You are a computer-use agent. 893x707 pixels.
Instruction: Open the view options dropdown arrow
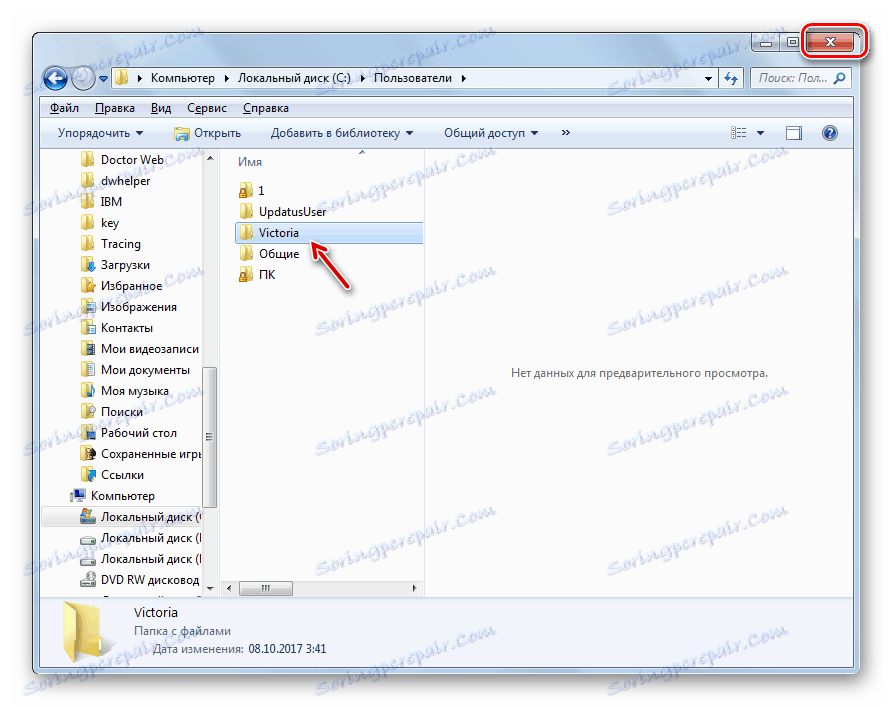pos(760,133)
